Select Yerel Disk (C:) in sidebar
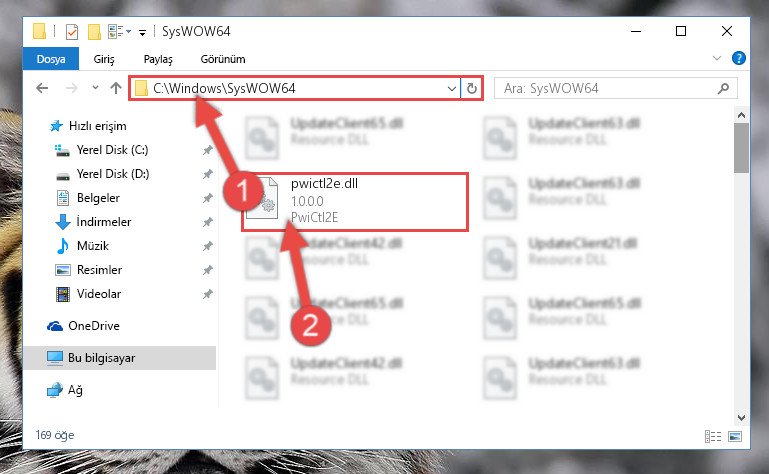This screenshot has width=769, height=474. click(112, 150)
